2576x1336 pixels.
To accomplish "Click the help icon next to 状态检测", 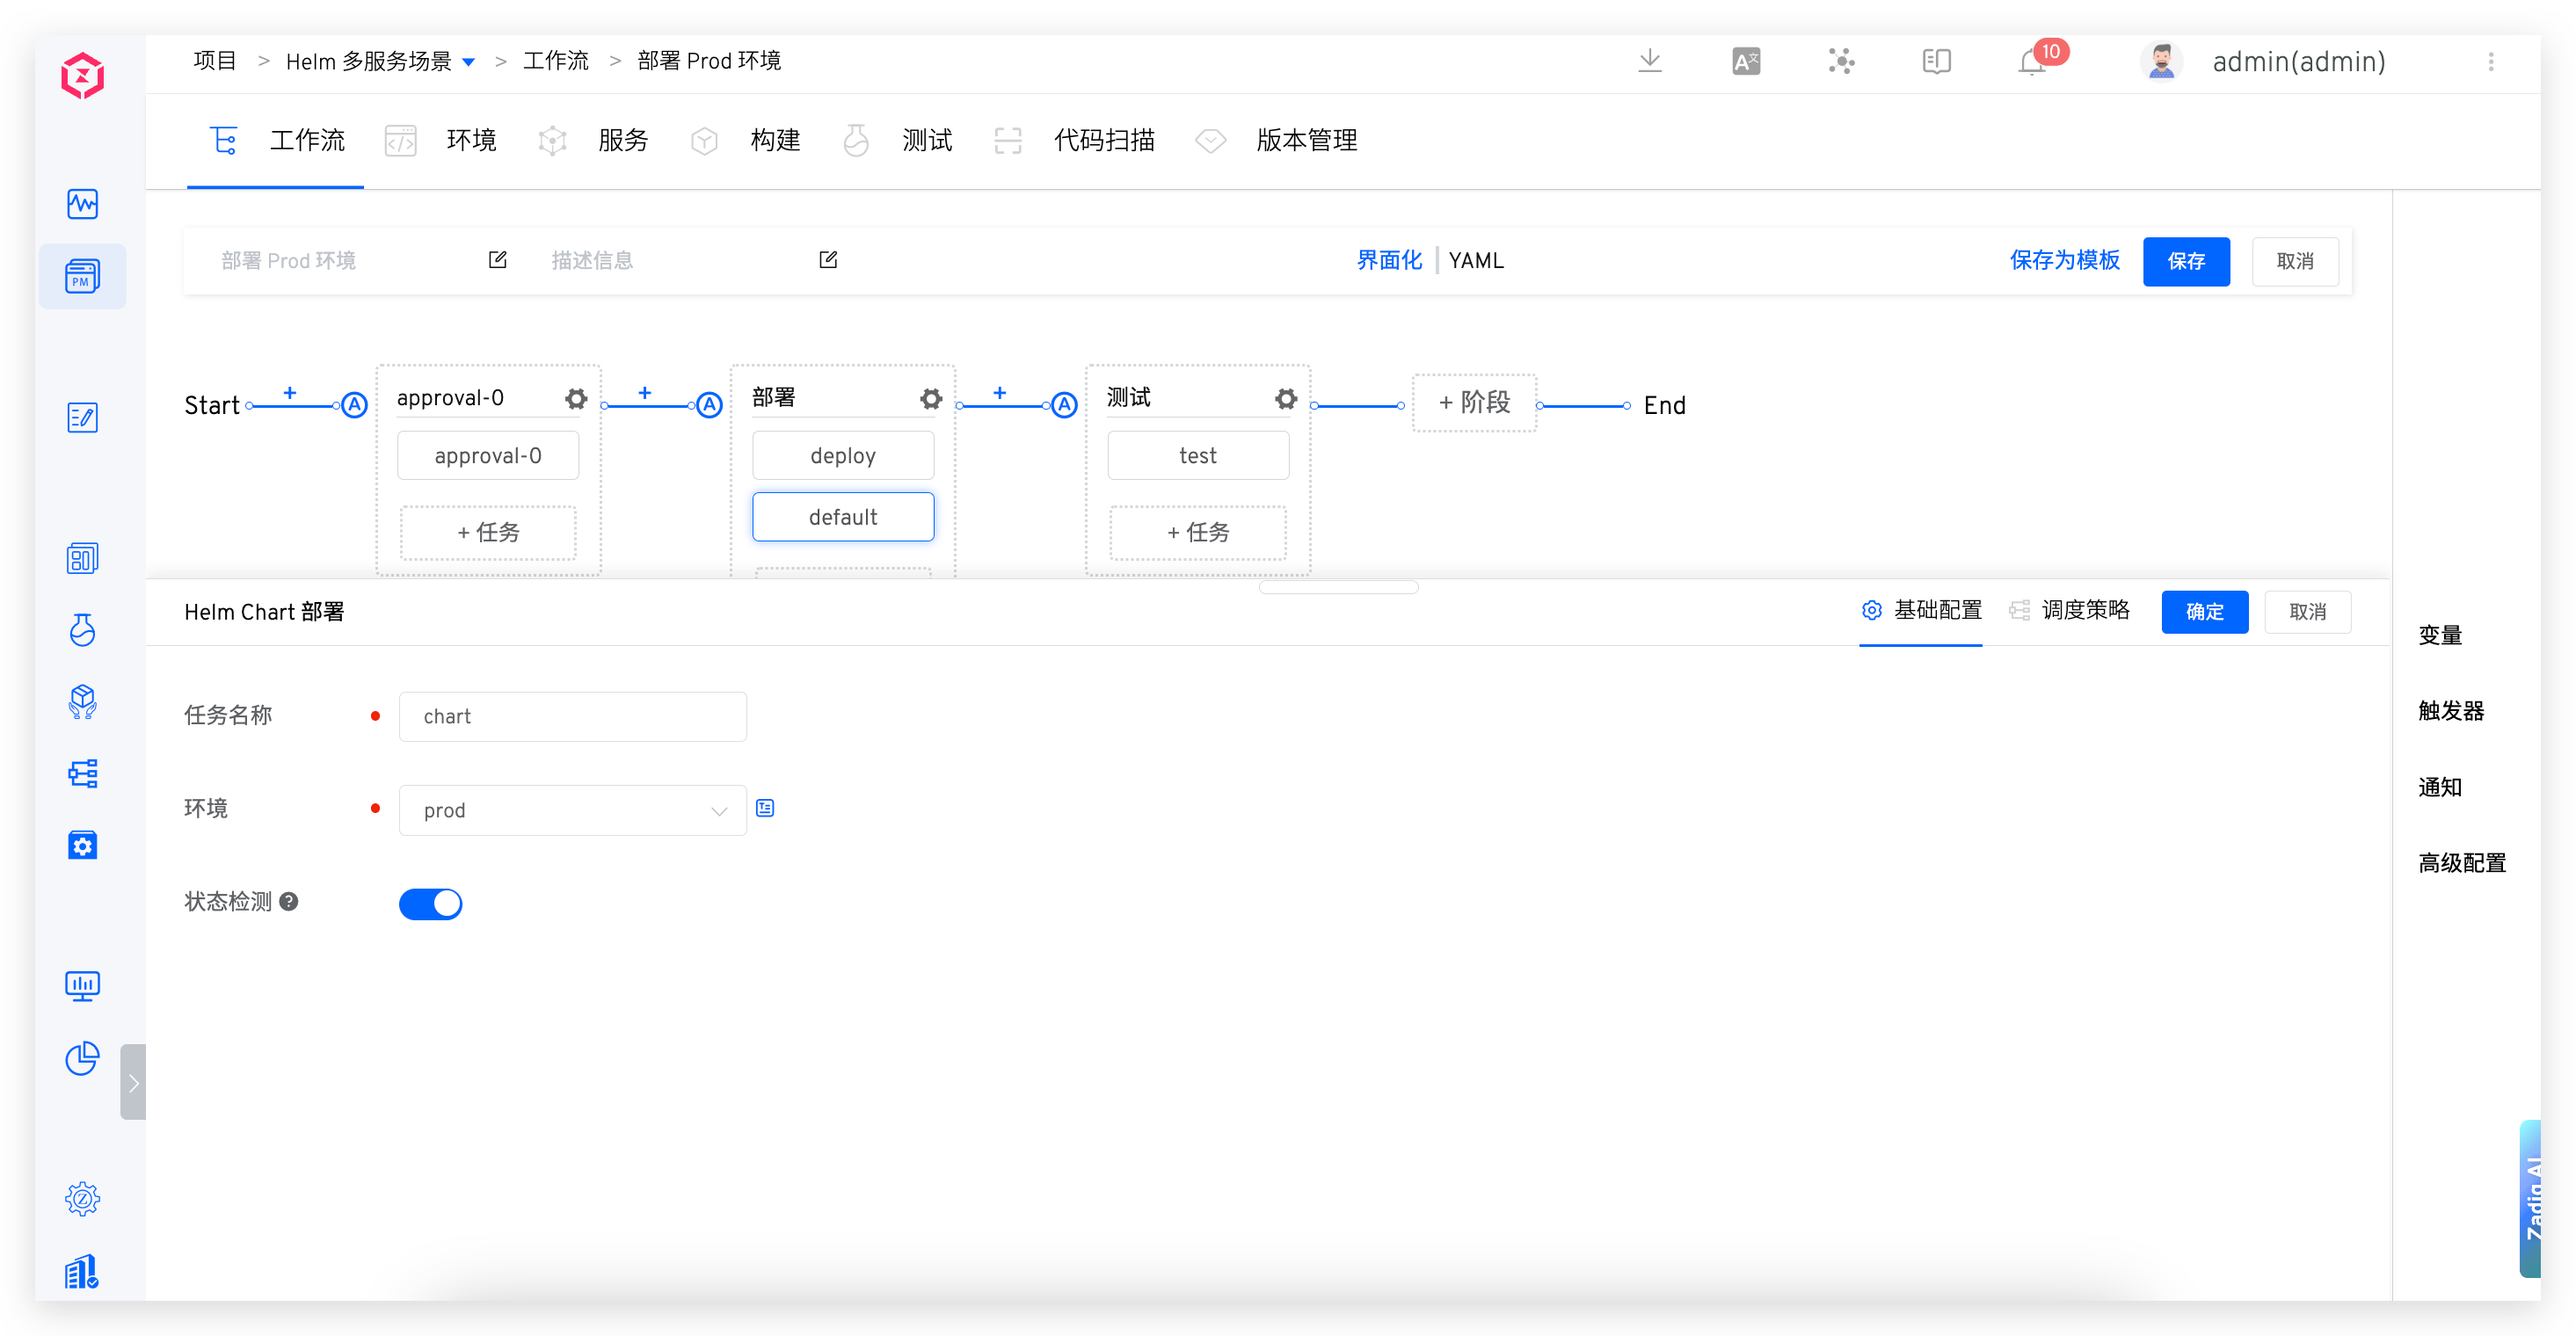I will [x=289, y=901].
